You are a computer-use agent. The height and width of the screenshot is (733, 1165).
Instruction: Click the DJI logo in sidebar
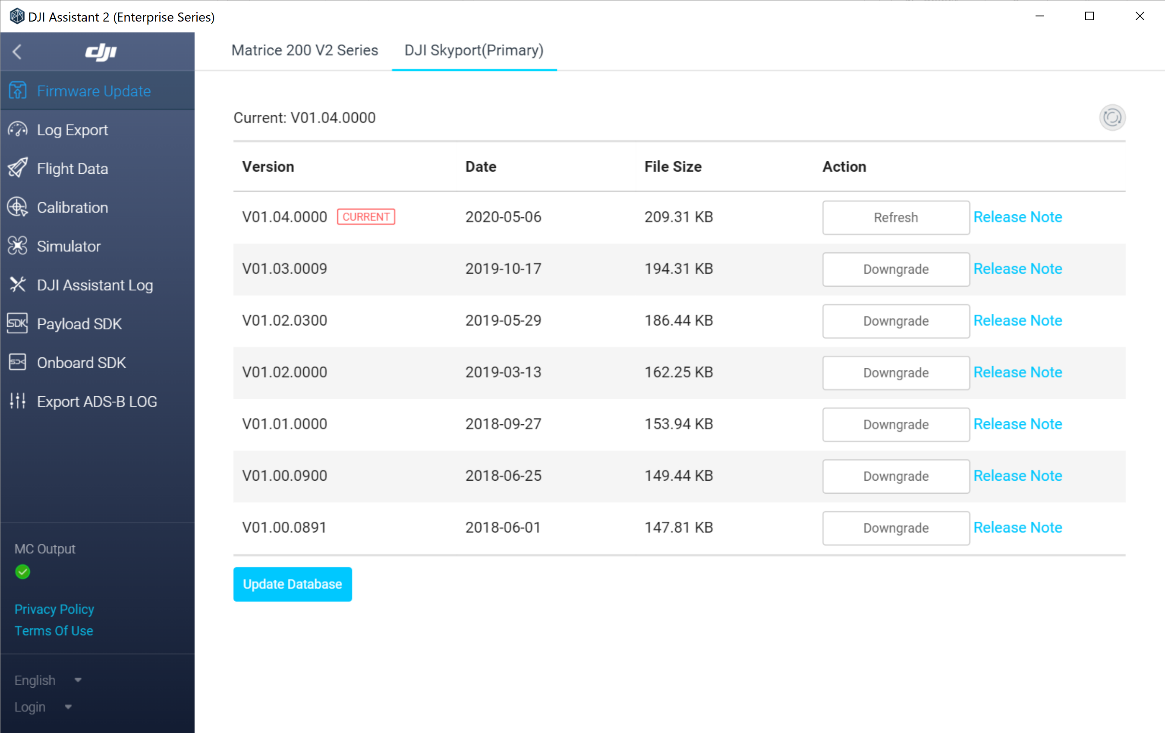[x=101, y=51]
